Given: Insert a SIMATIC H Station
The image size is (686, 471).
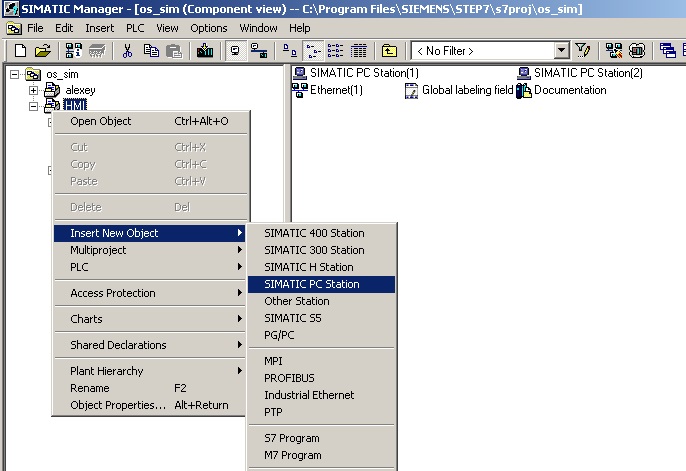Looking at the screenshot, I should 322,267.
